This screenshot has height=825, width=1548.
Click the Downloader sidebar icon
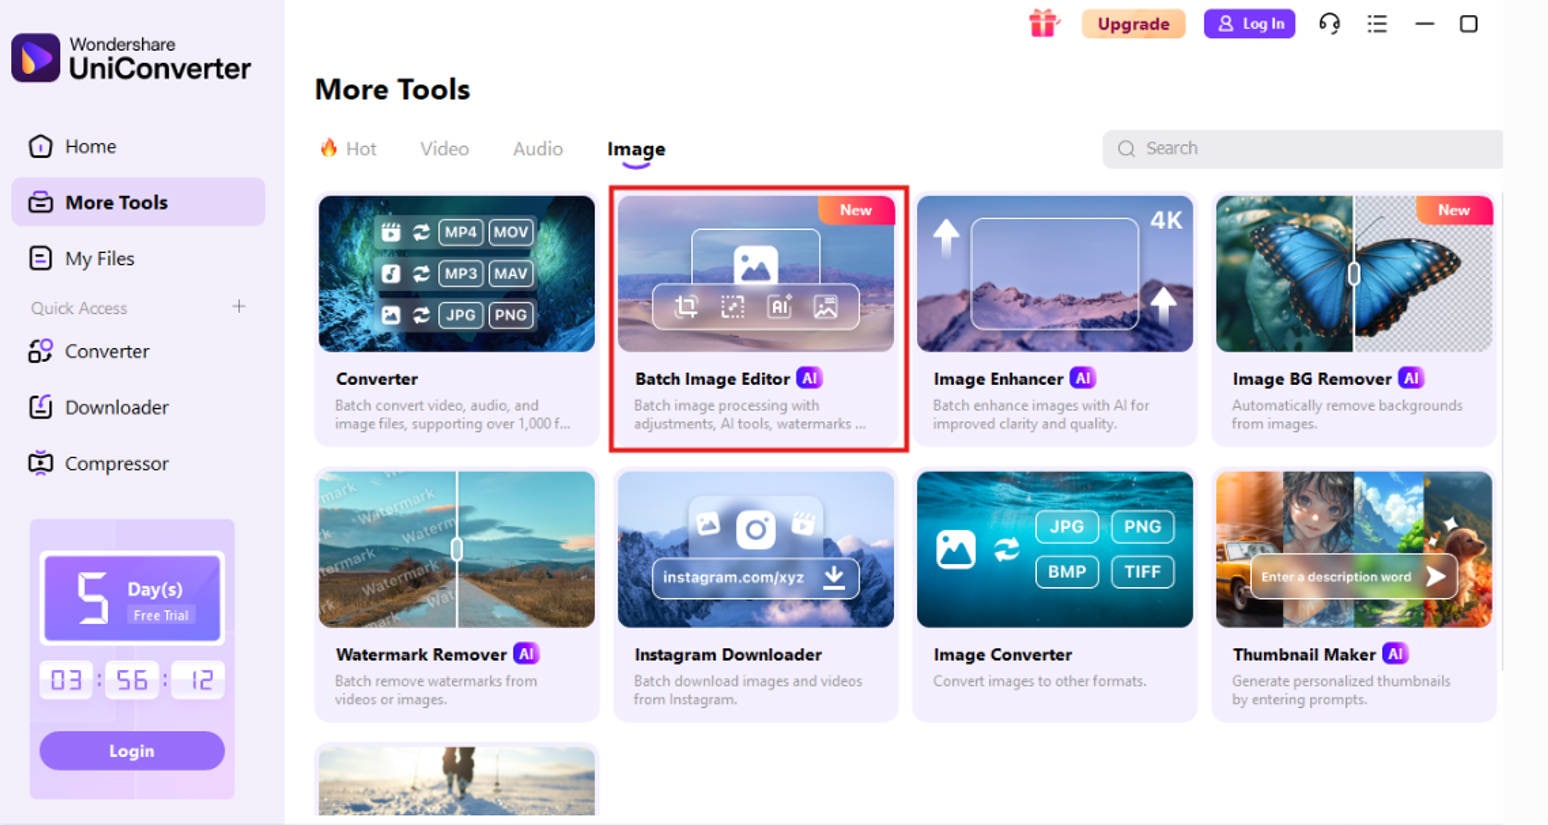[x=40, y=407]
